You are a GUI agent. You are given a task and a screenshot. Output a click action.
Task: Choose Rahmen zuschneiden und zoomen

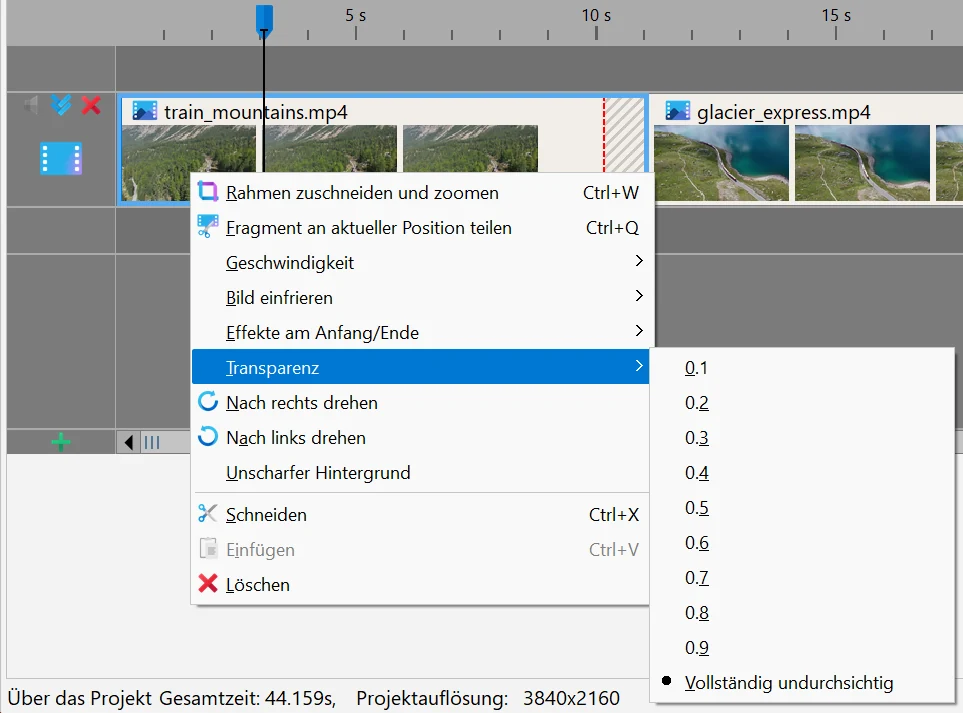click(x=420, y=193)
